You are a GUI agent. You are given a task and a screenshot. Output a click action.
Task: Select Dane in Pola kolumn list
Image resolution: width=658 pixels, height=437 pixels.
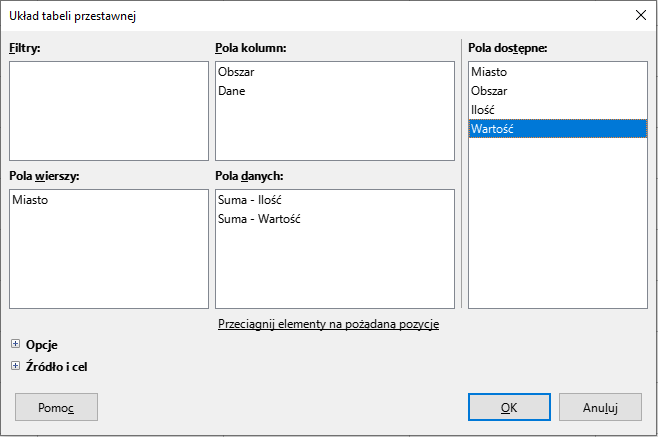(x=231, y=91)
